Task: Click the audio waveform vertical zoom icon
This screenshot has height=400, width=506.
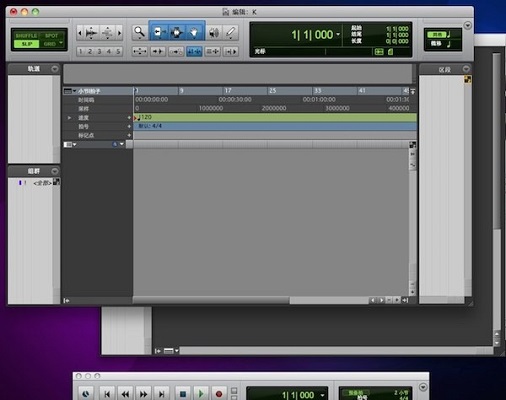Action: pos(91,33)
